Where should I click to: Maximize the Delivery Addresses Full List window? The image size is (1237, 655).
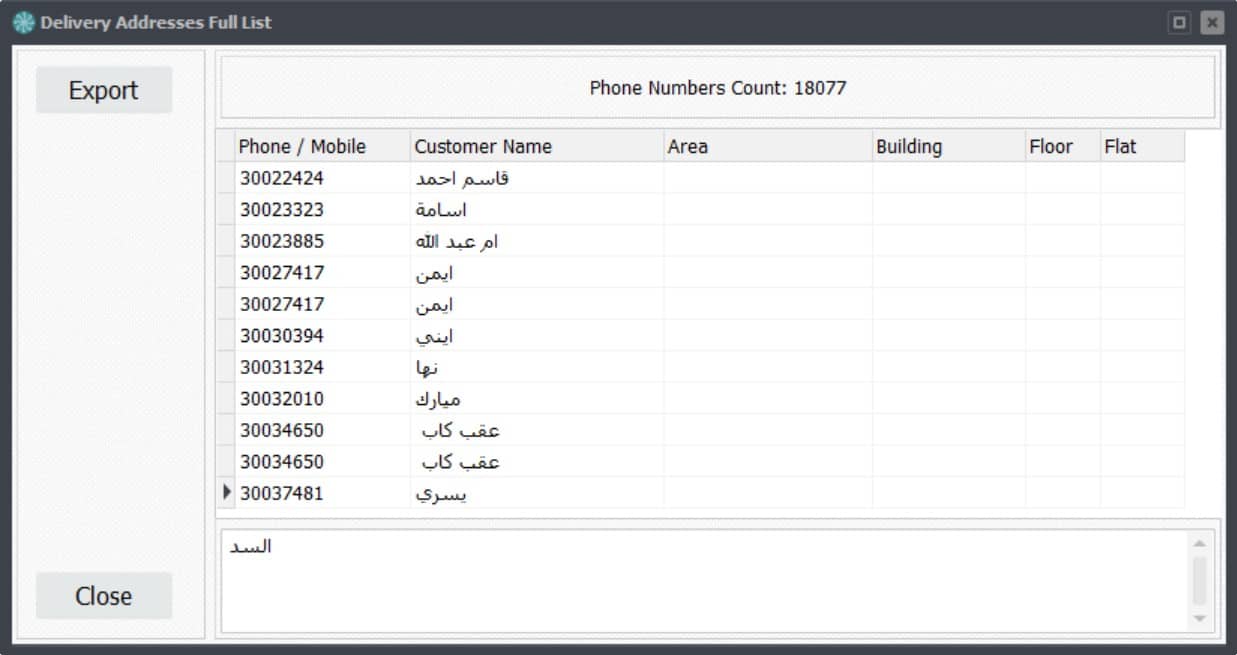click(1180, 22)
